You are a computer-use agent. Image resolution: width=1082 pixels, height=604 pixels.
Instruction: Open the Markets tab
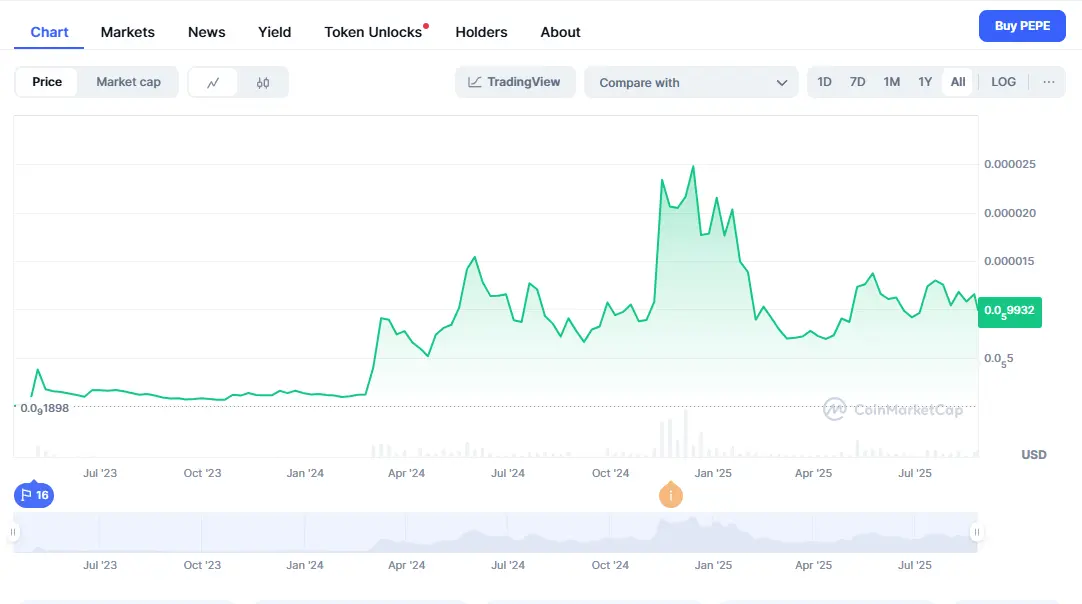coord(128,32)
